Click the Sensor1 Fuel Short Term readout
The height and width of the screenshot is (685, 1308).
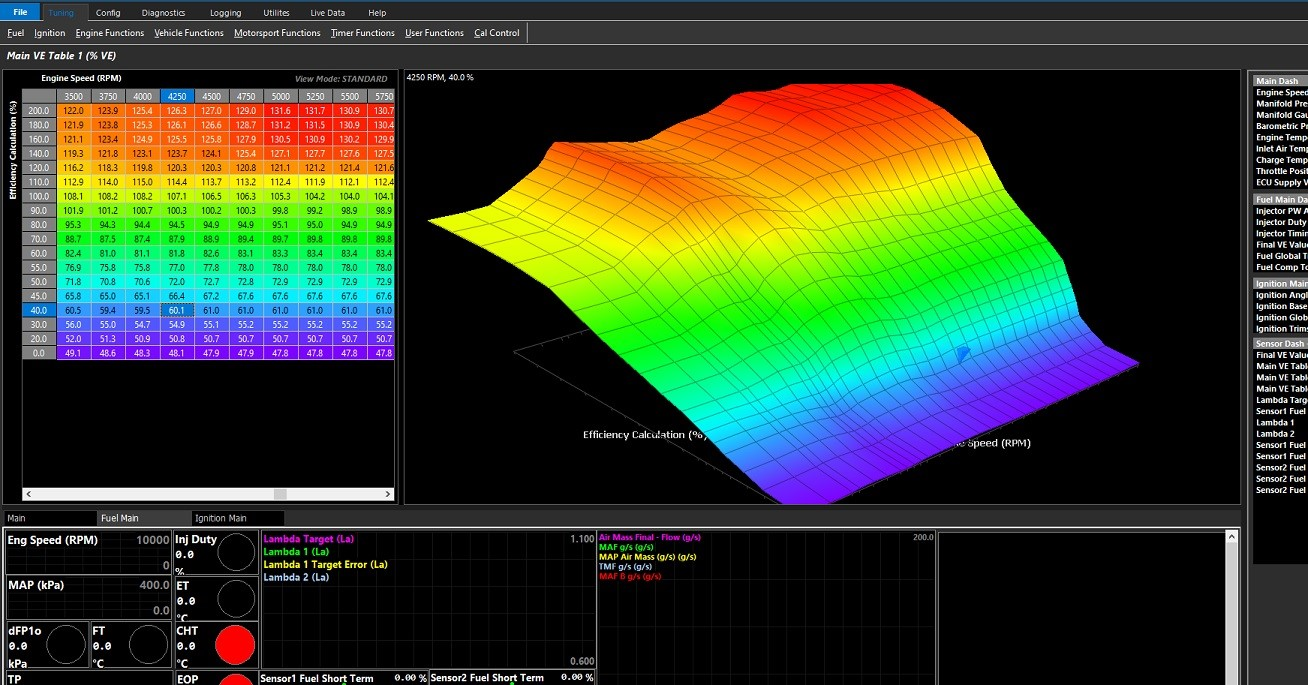point(344,678)
